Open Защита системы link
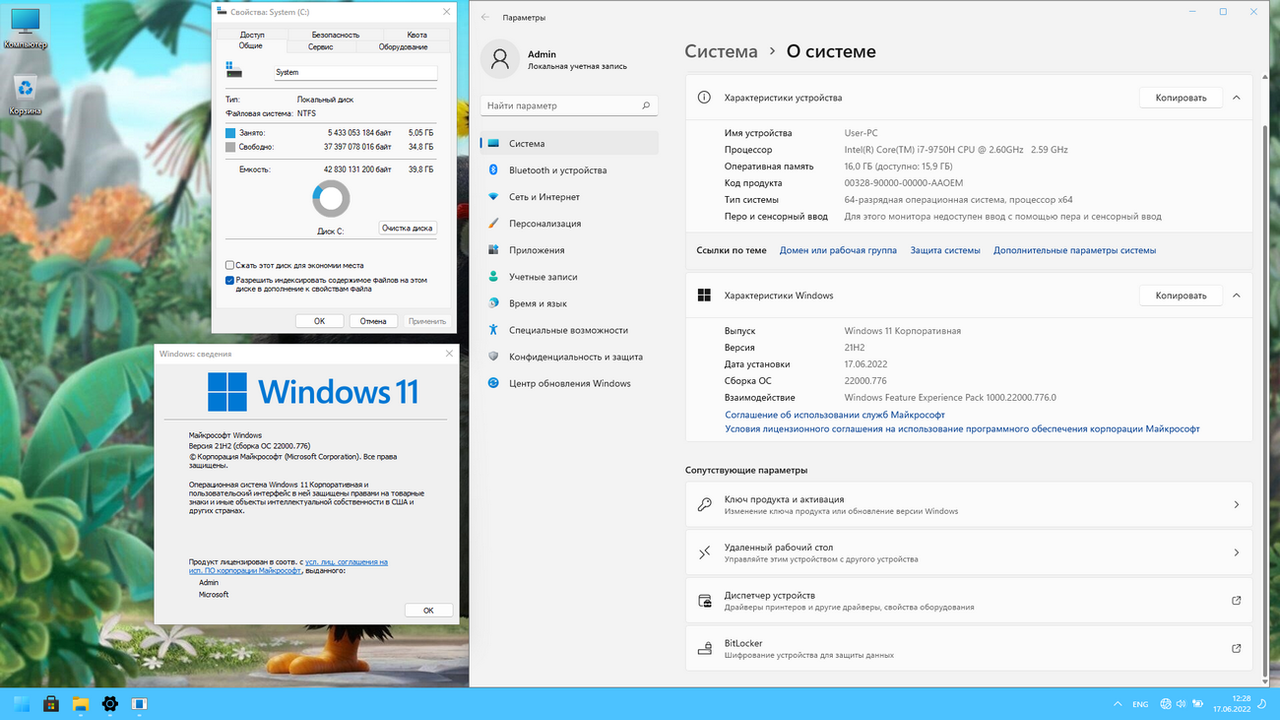The height and width of the screenshot is (720, 1280). [945, 250]
